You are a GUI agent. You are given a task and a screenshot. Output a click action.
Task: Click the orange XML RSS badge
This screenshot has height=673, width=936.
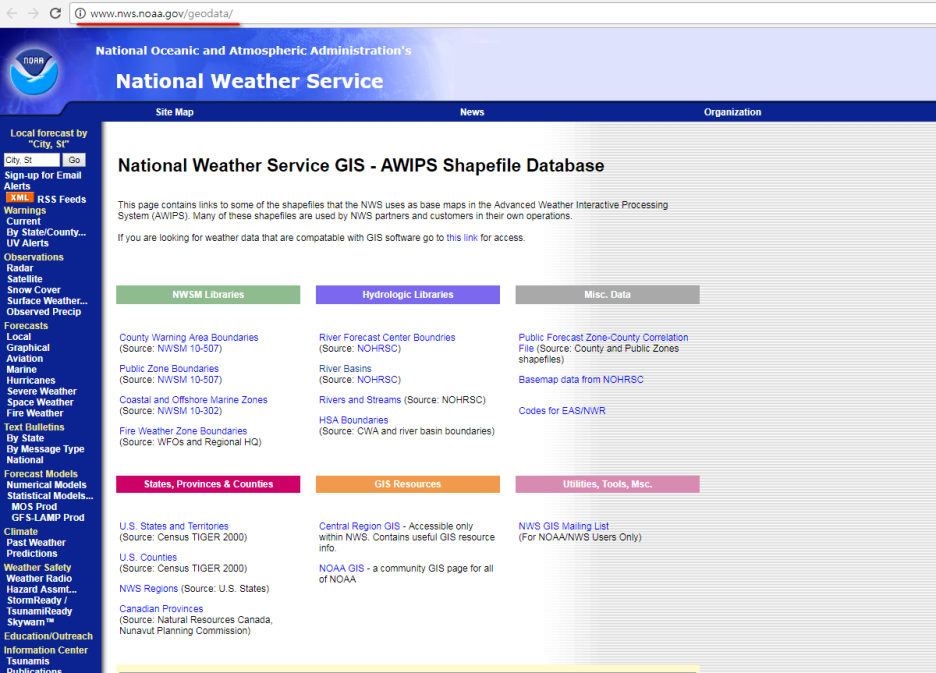(20, 198)
